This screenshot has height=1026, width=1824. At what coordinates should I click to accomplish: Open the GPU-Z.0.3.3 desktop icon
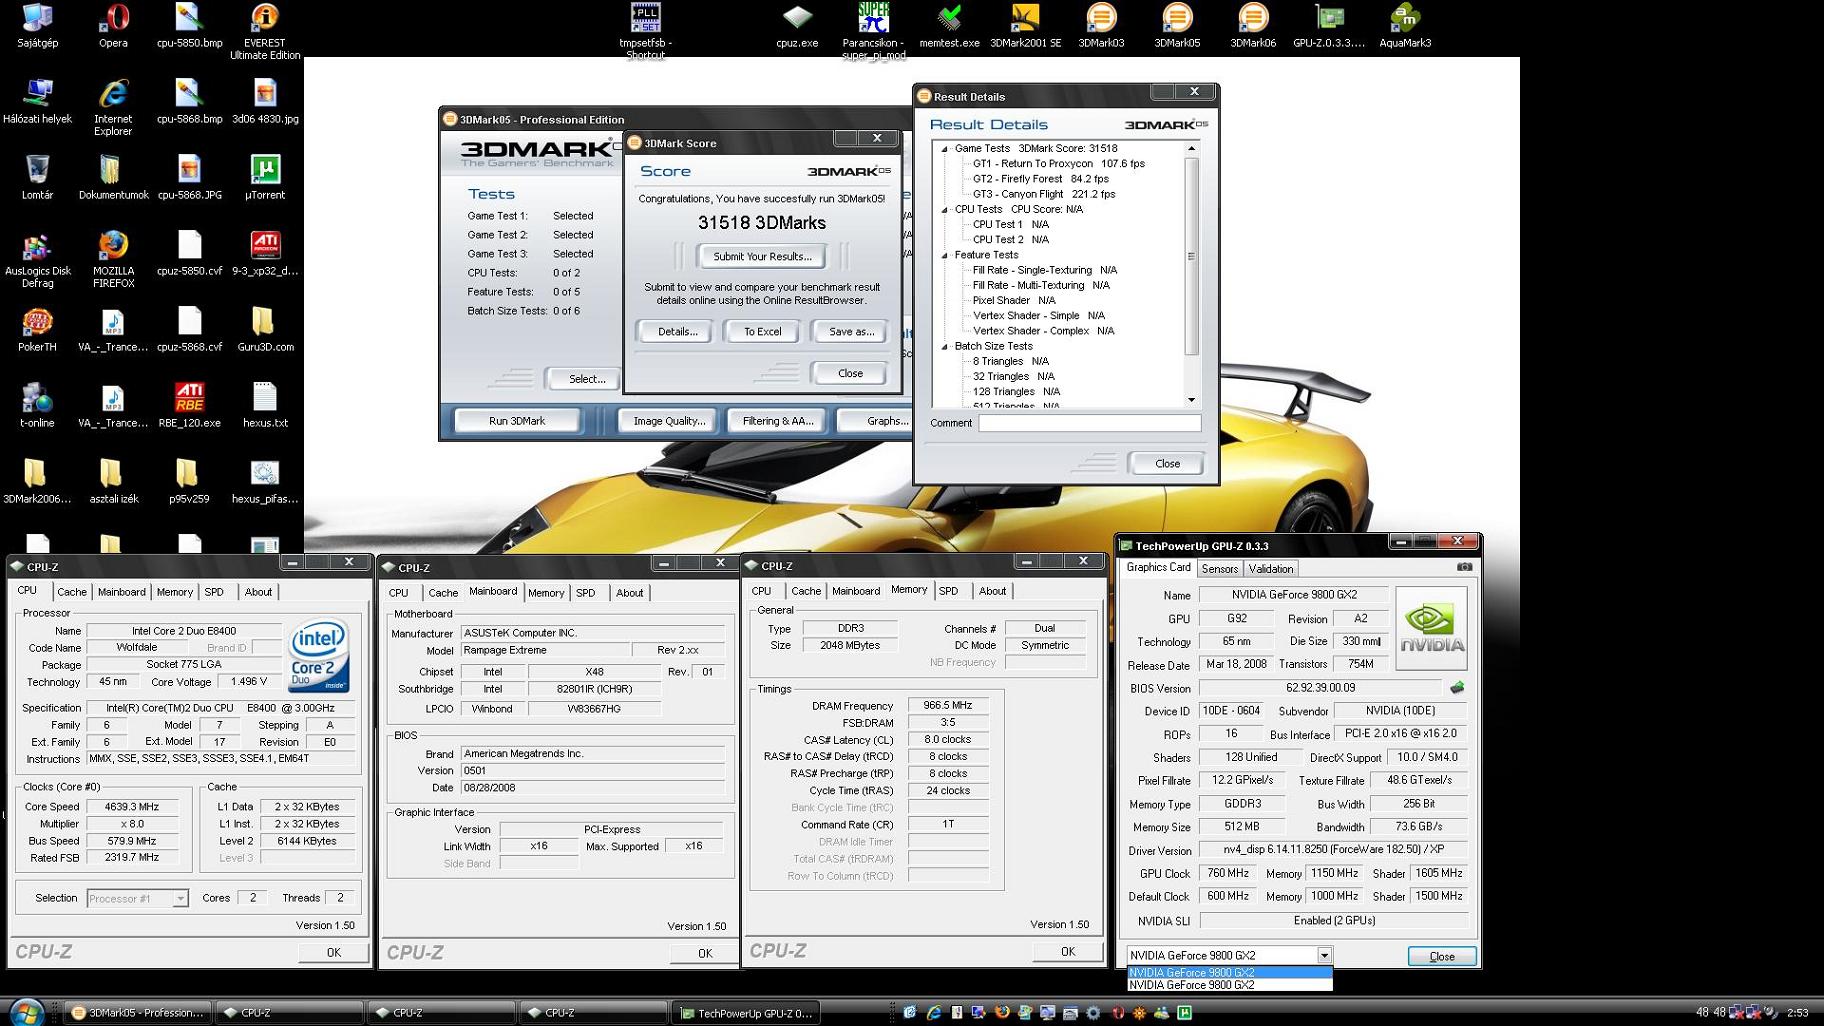pos(1329,25)
